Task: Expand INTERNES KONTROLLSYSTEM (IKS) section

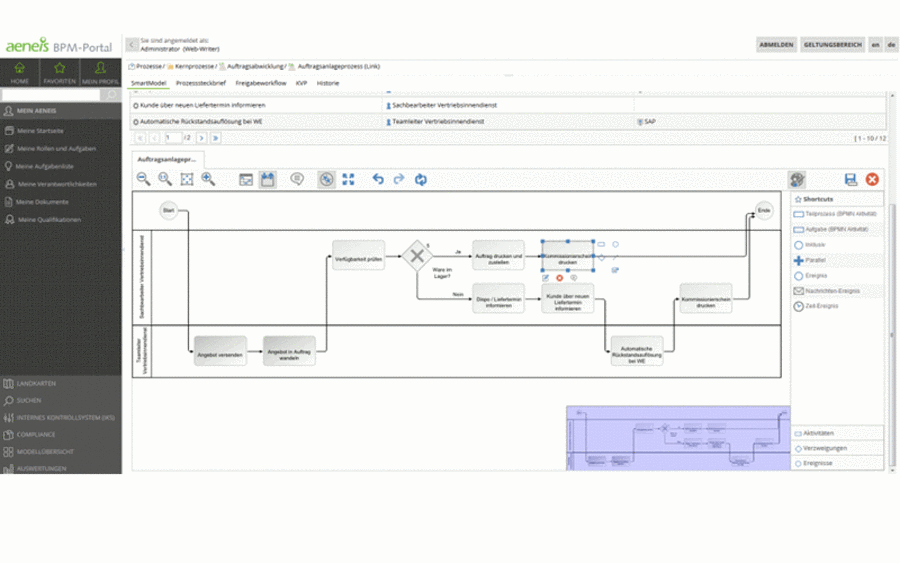Action: [60, 418]
